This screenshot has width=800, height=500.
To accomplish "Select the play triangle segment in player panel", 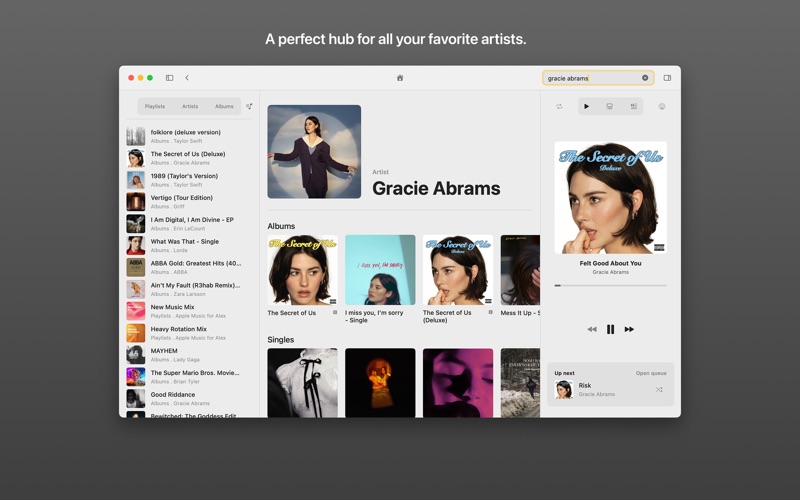I will point(586,107).
